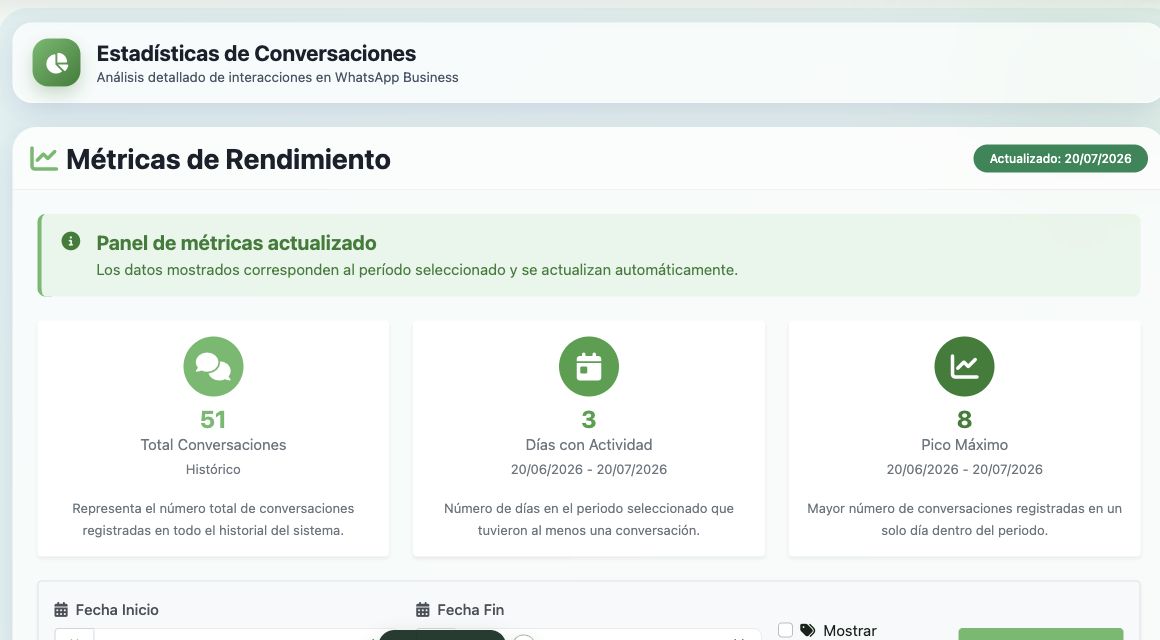Click the chat bubbles icon above Total Conversaciones
This screenshot has height=640, width=1160.
(213, 366)
